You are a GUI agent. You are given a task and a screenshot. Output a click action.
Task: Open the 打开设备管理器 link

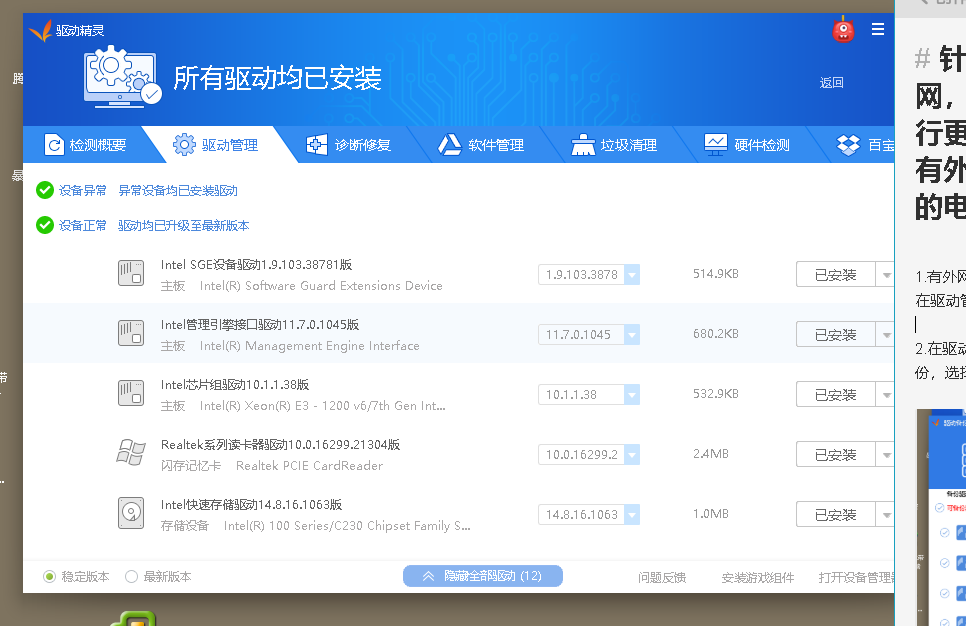tap(856, 577)
